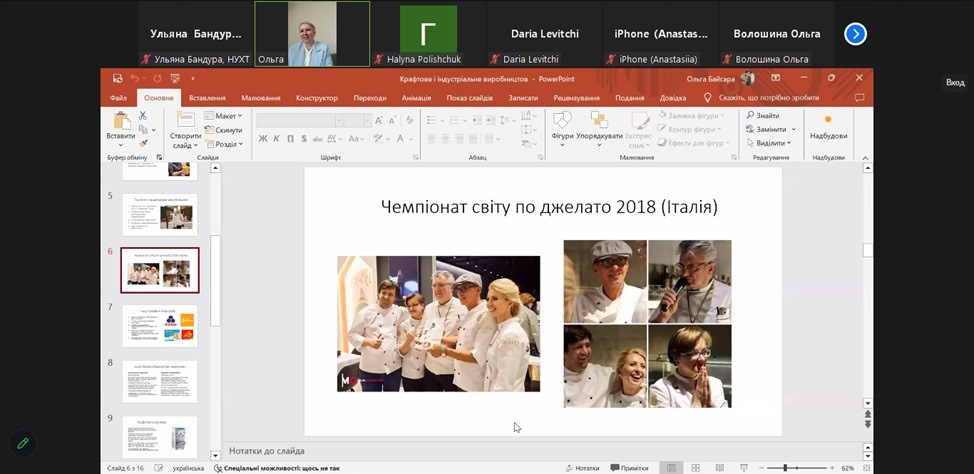The image size is (974, 474).
Task: Click the green annotation pencil icon
Action: pos(21,442)
